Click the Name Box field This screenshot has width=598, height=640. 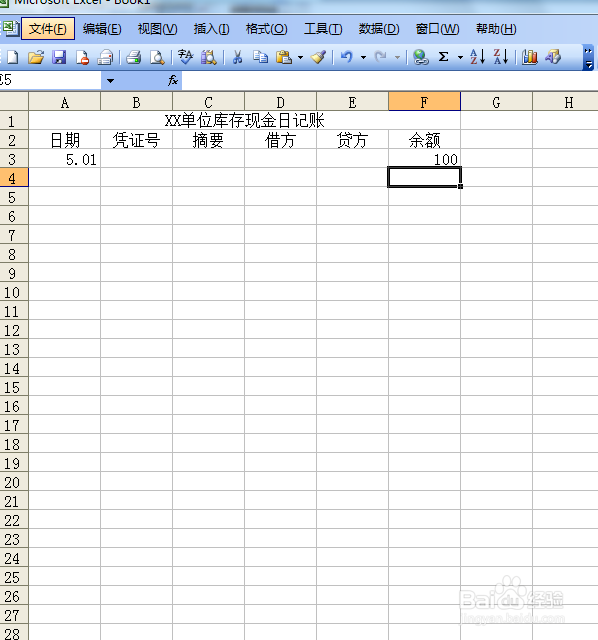(x=50, y=80)
